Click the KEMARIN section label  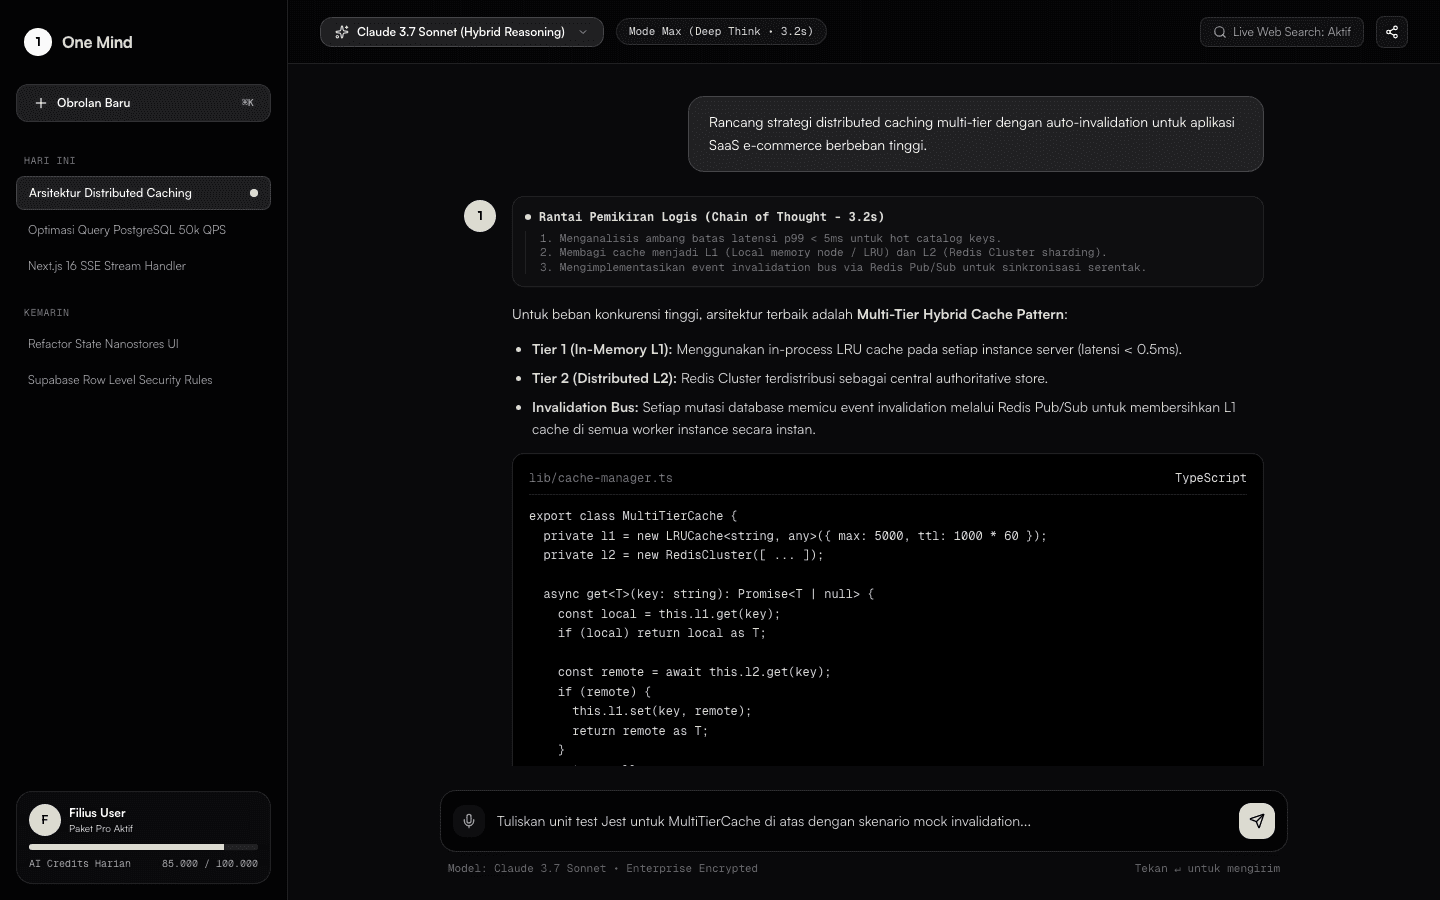tap(47, 313)
